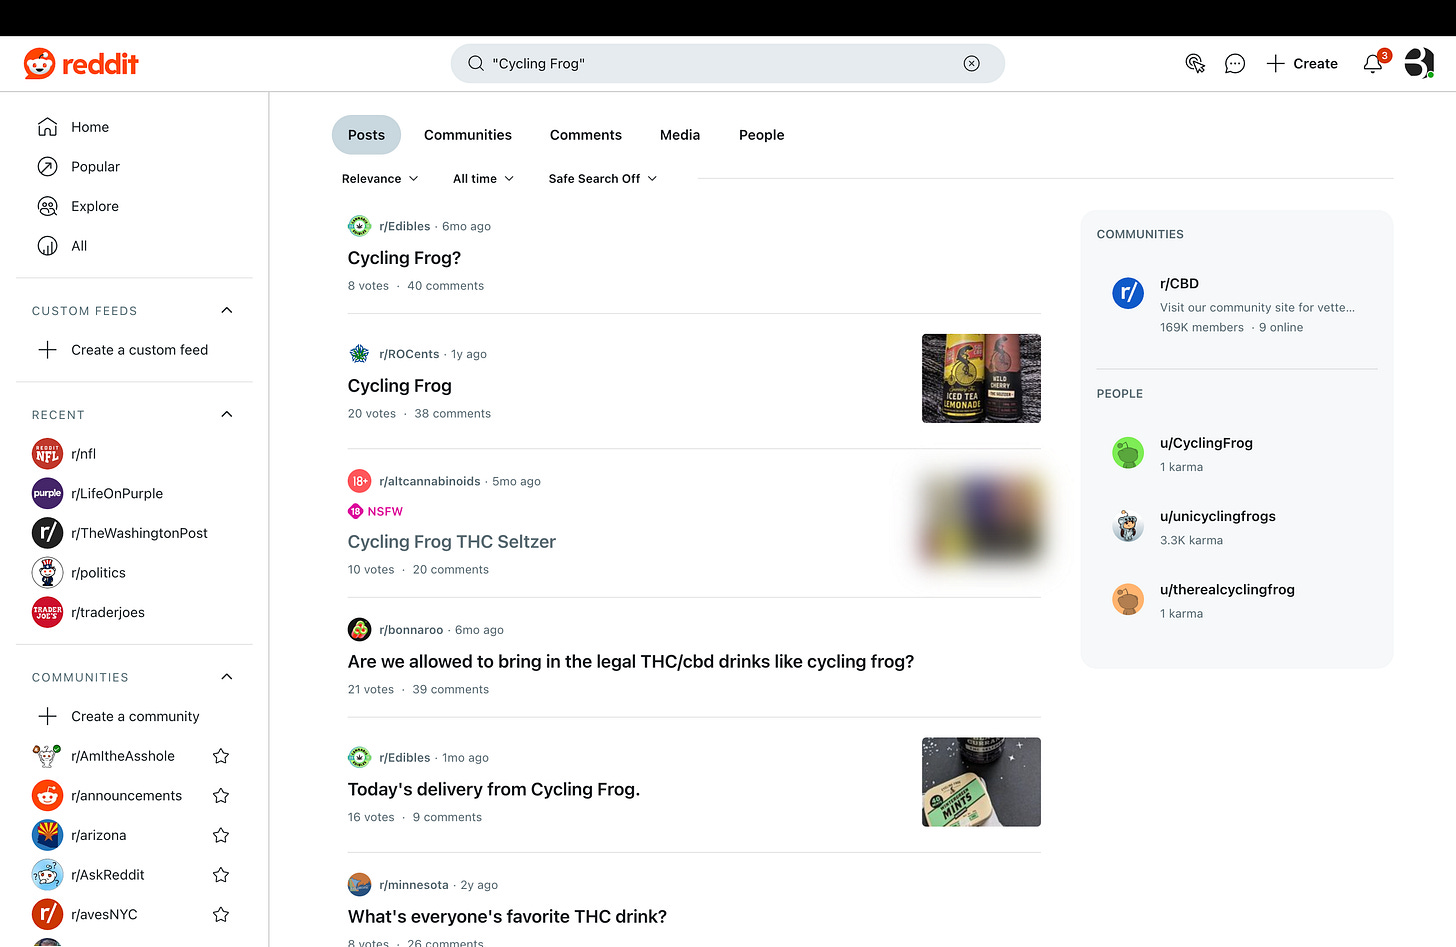Image resolution: width=1456 pixels, height=947 pixels.
Task: Click the r/bonnaroo post community icon
Action: coord(359,630)
